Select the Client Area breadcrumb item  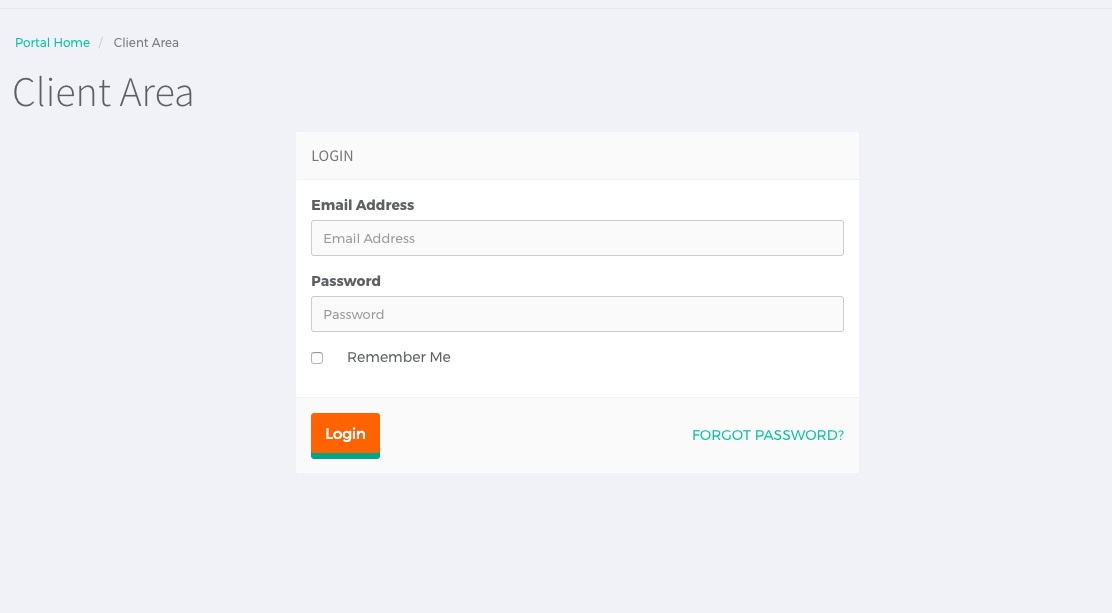tap(146, 43)
